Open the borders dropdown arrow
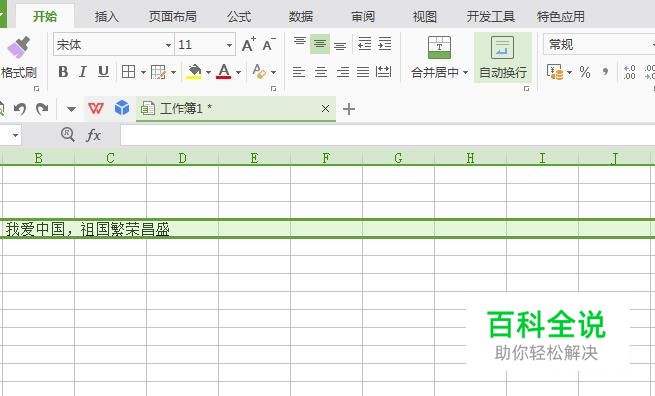The height and width of the screenshot is (396, 655). [x=143, y=73]
